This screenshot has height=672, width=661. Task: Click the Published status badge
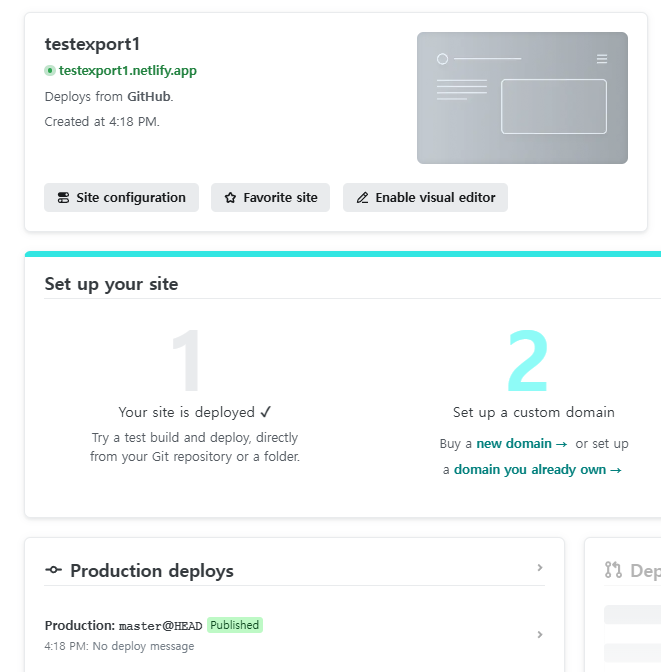[x=234, y=625]
